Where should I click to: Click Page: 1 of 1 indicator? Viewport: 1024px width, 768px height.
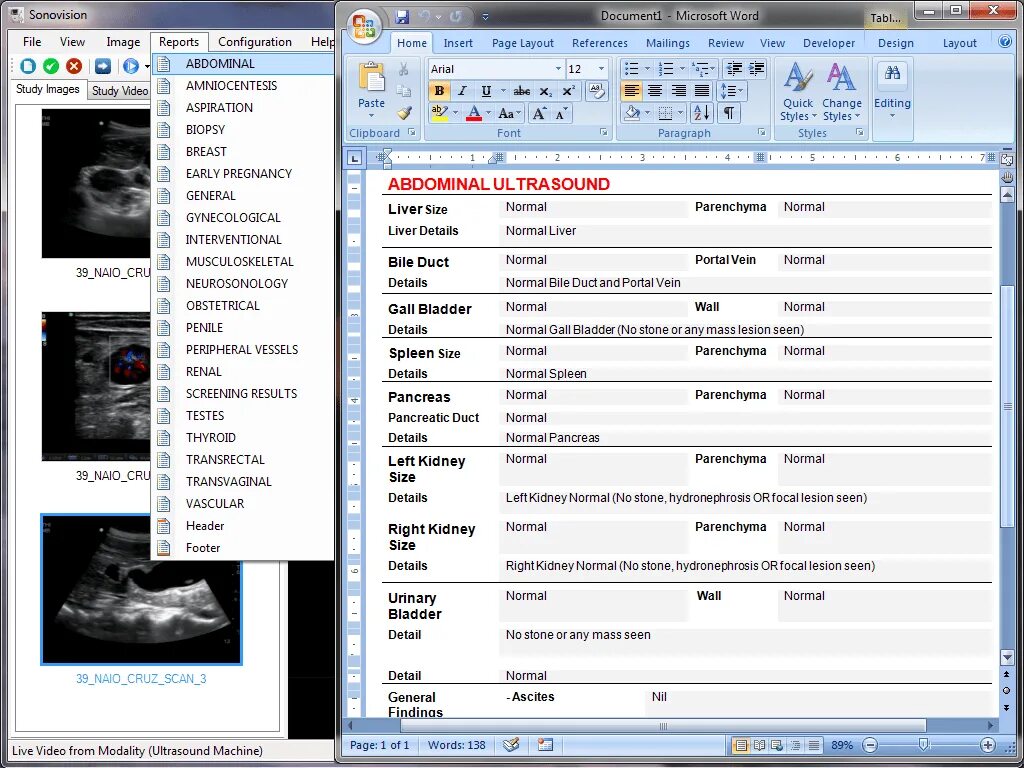(x=379, y=744)
